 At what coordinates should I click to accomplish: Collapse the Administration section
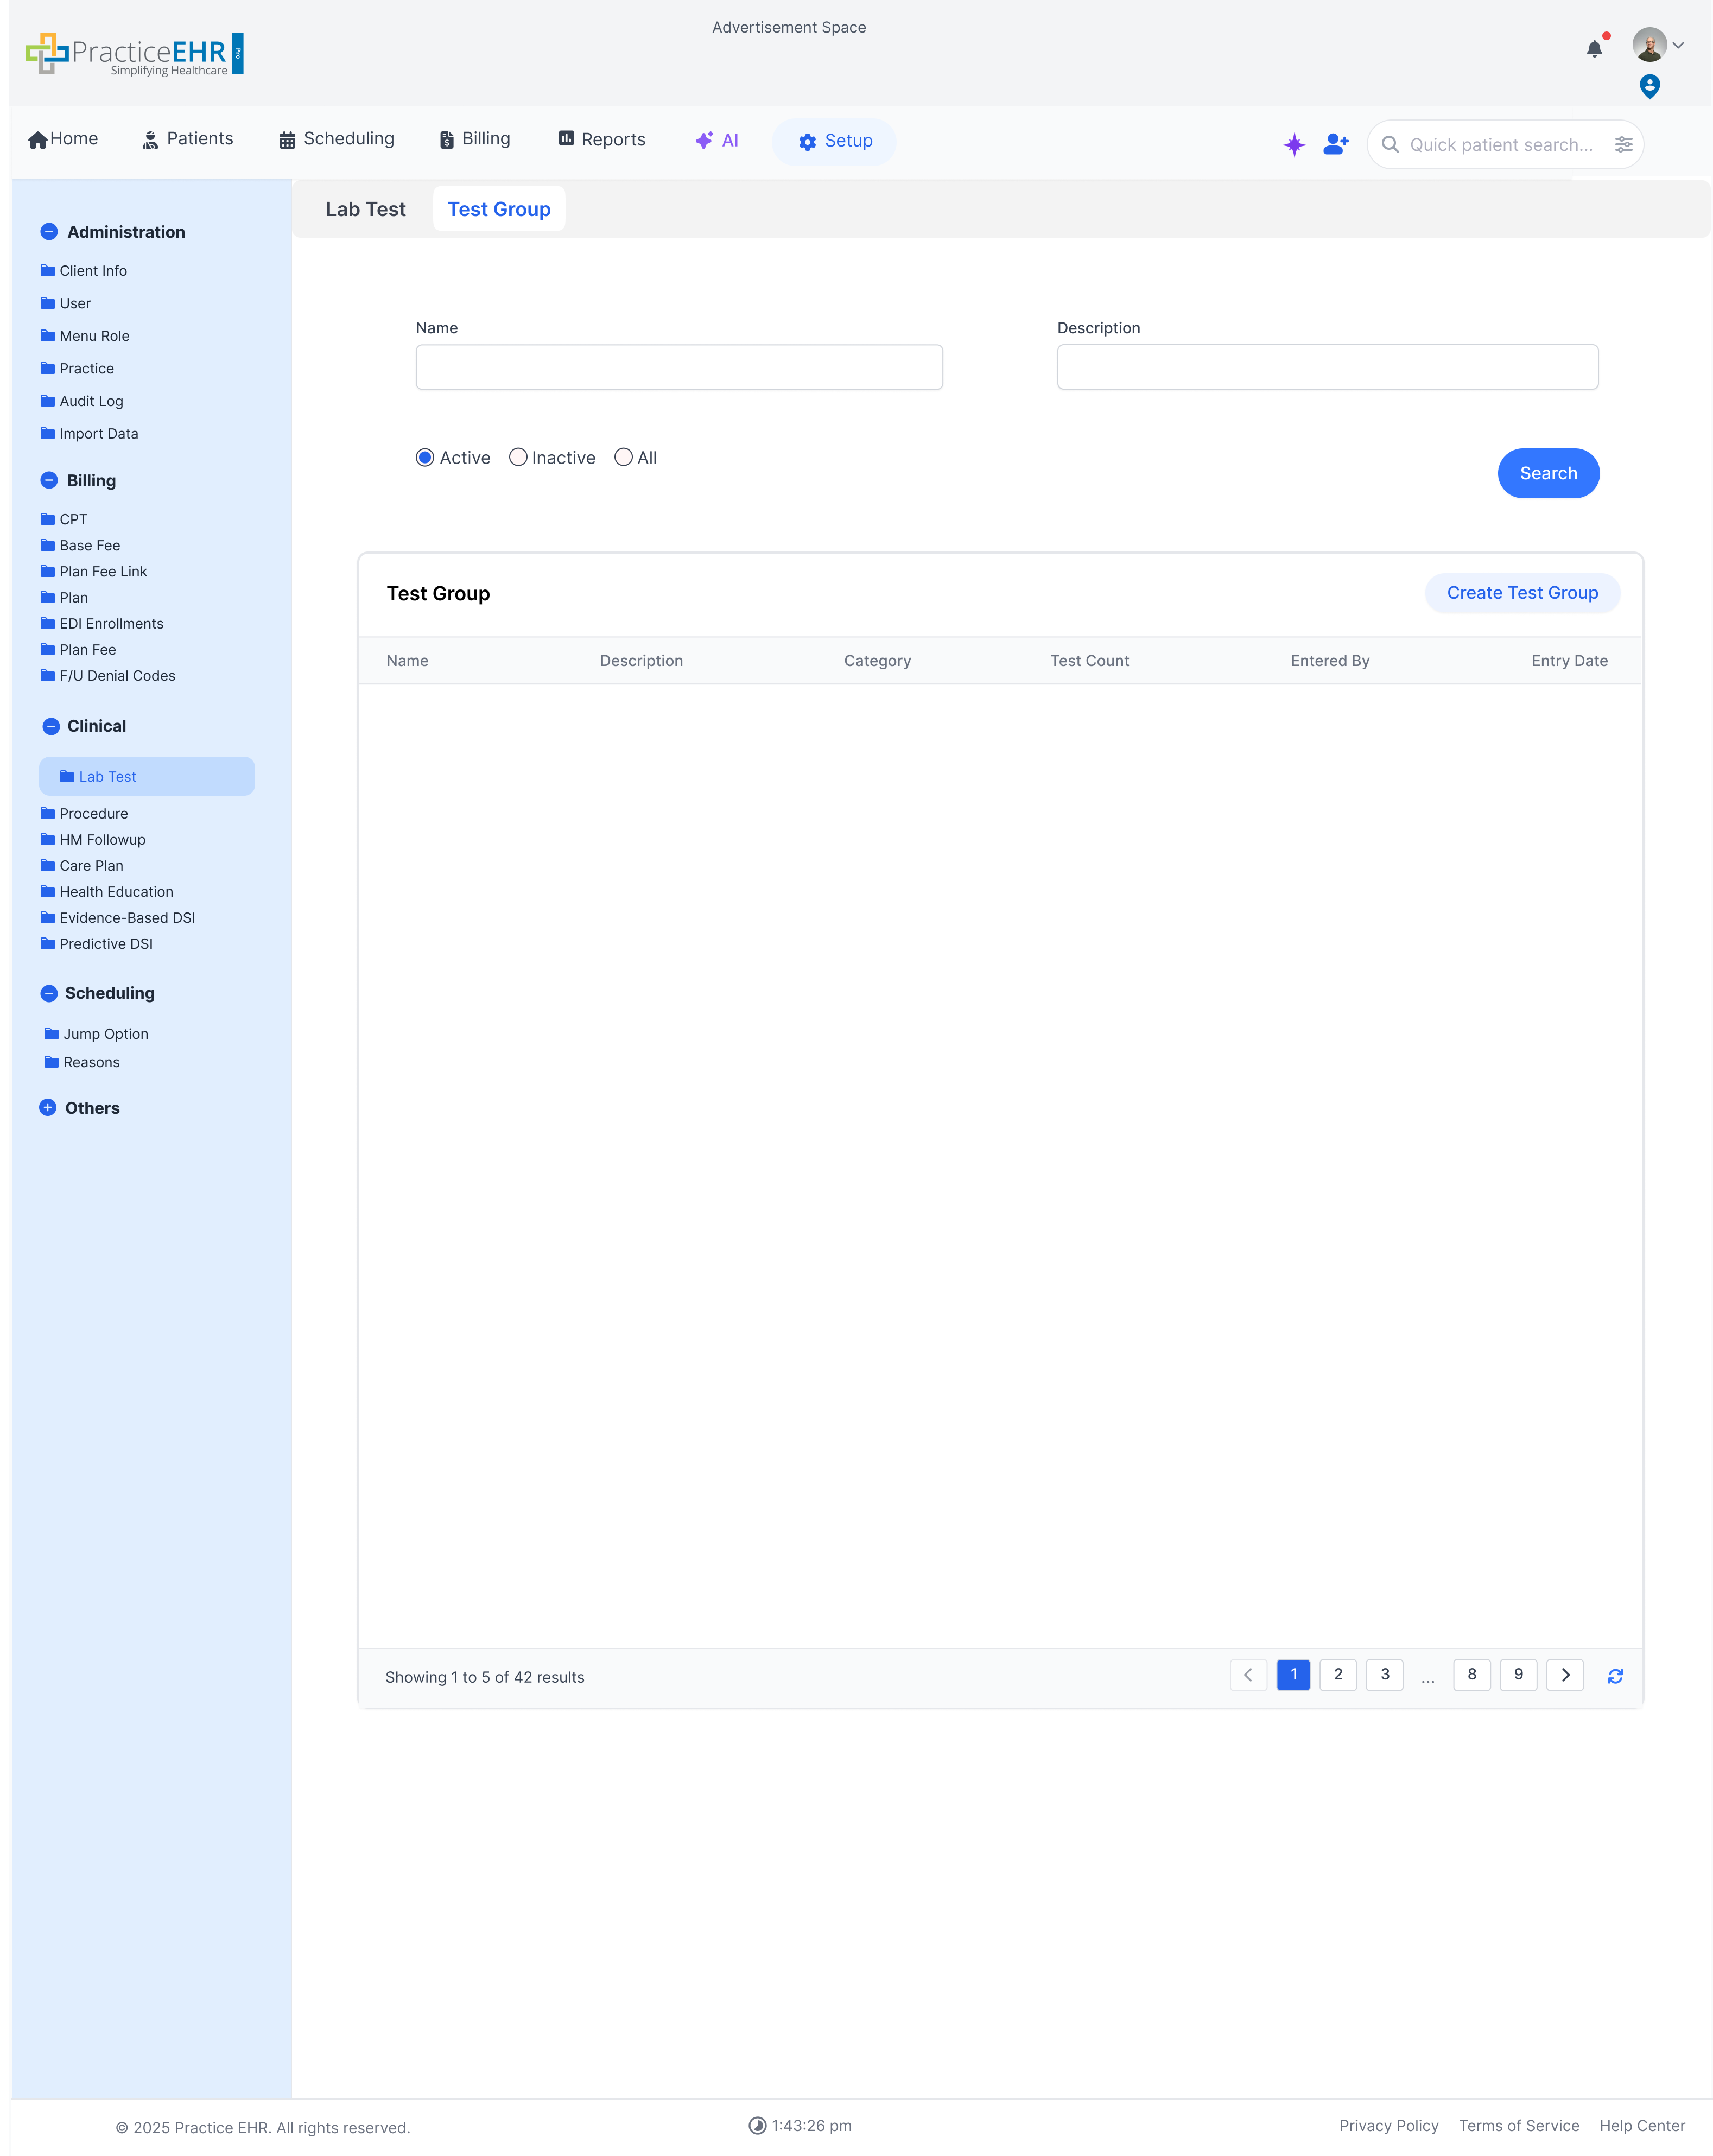point(49,231)
